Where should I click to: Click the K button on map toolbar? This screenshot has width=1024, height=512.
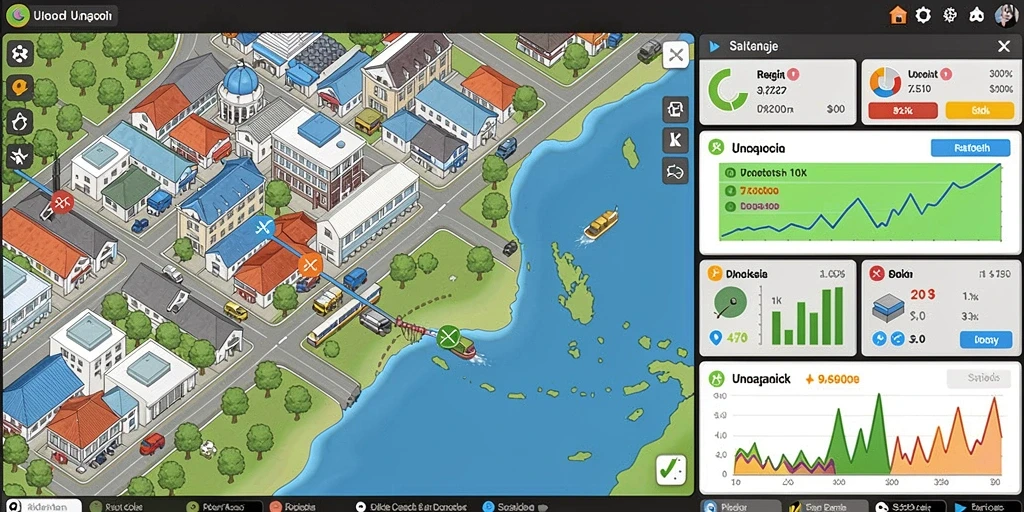pos(675,140)
